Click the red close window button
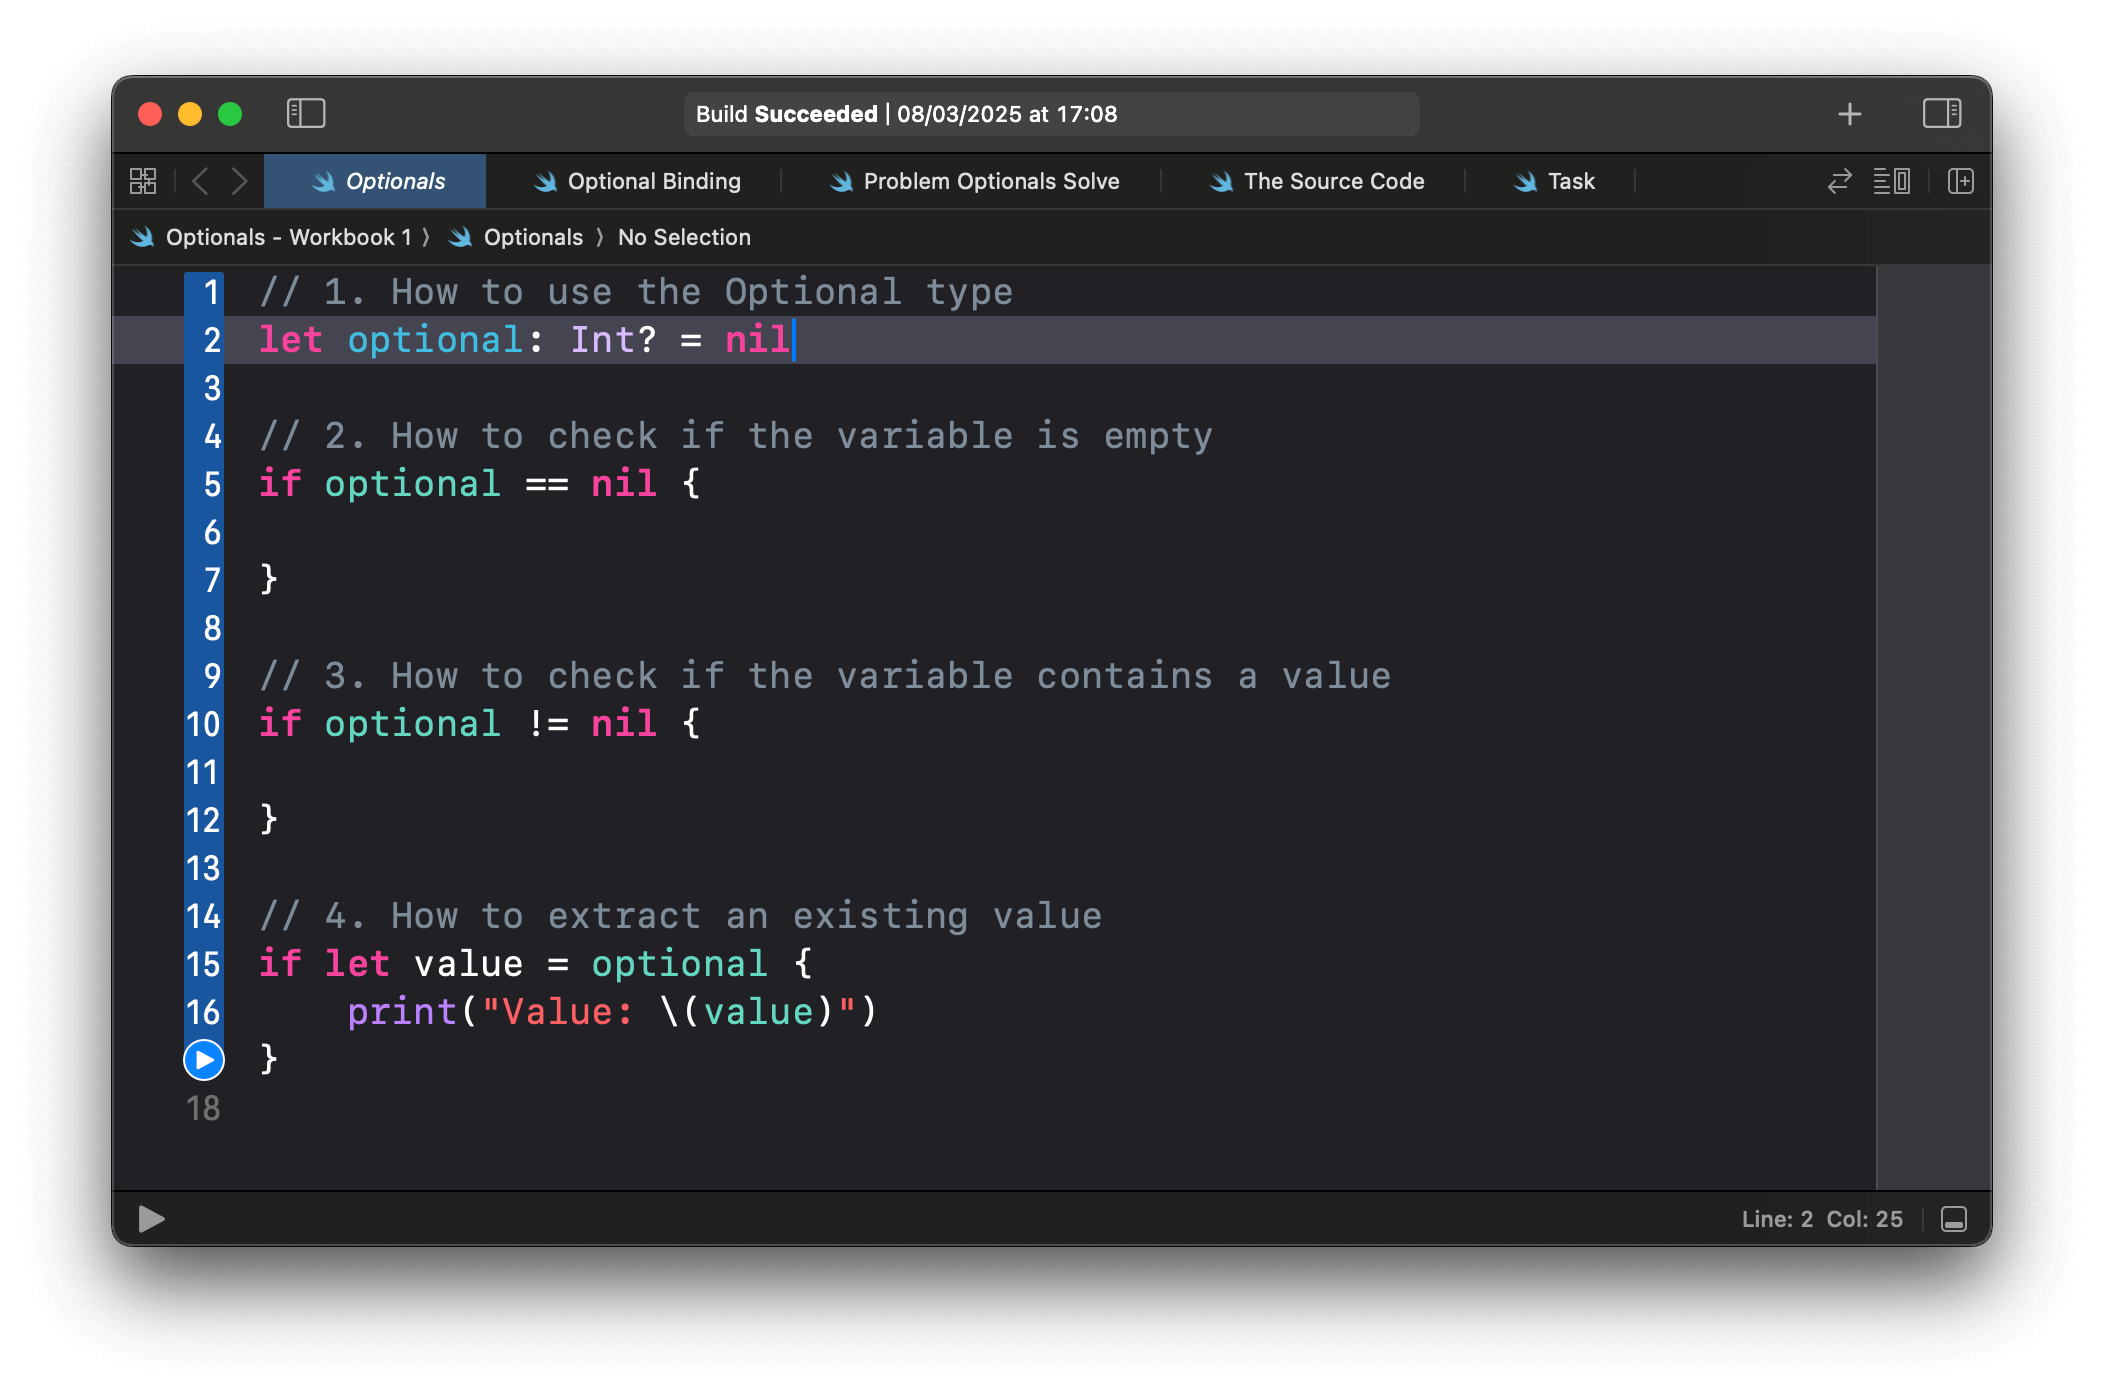This screenshot has height=1394, width=2104. (x=150, y=114)
